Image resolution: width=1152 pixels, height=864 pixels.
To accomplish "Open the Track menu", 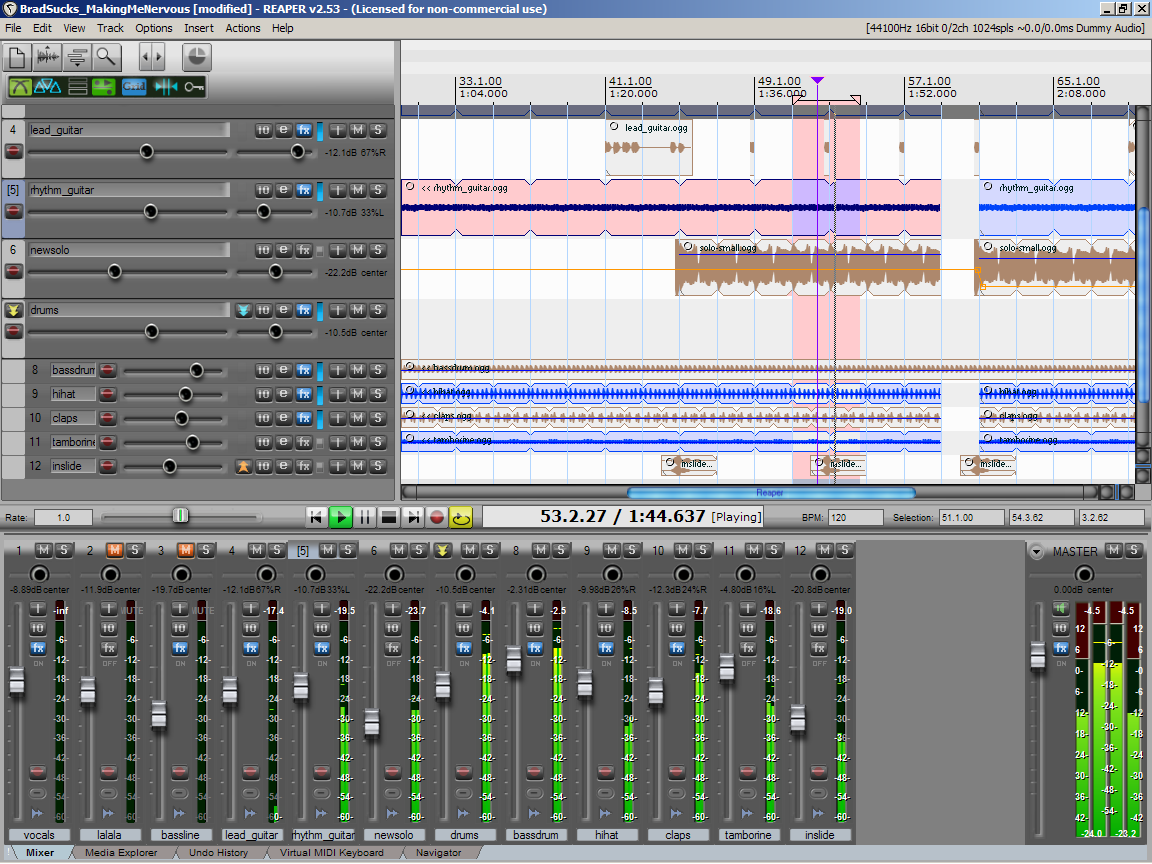I will (x=110, y=28).
